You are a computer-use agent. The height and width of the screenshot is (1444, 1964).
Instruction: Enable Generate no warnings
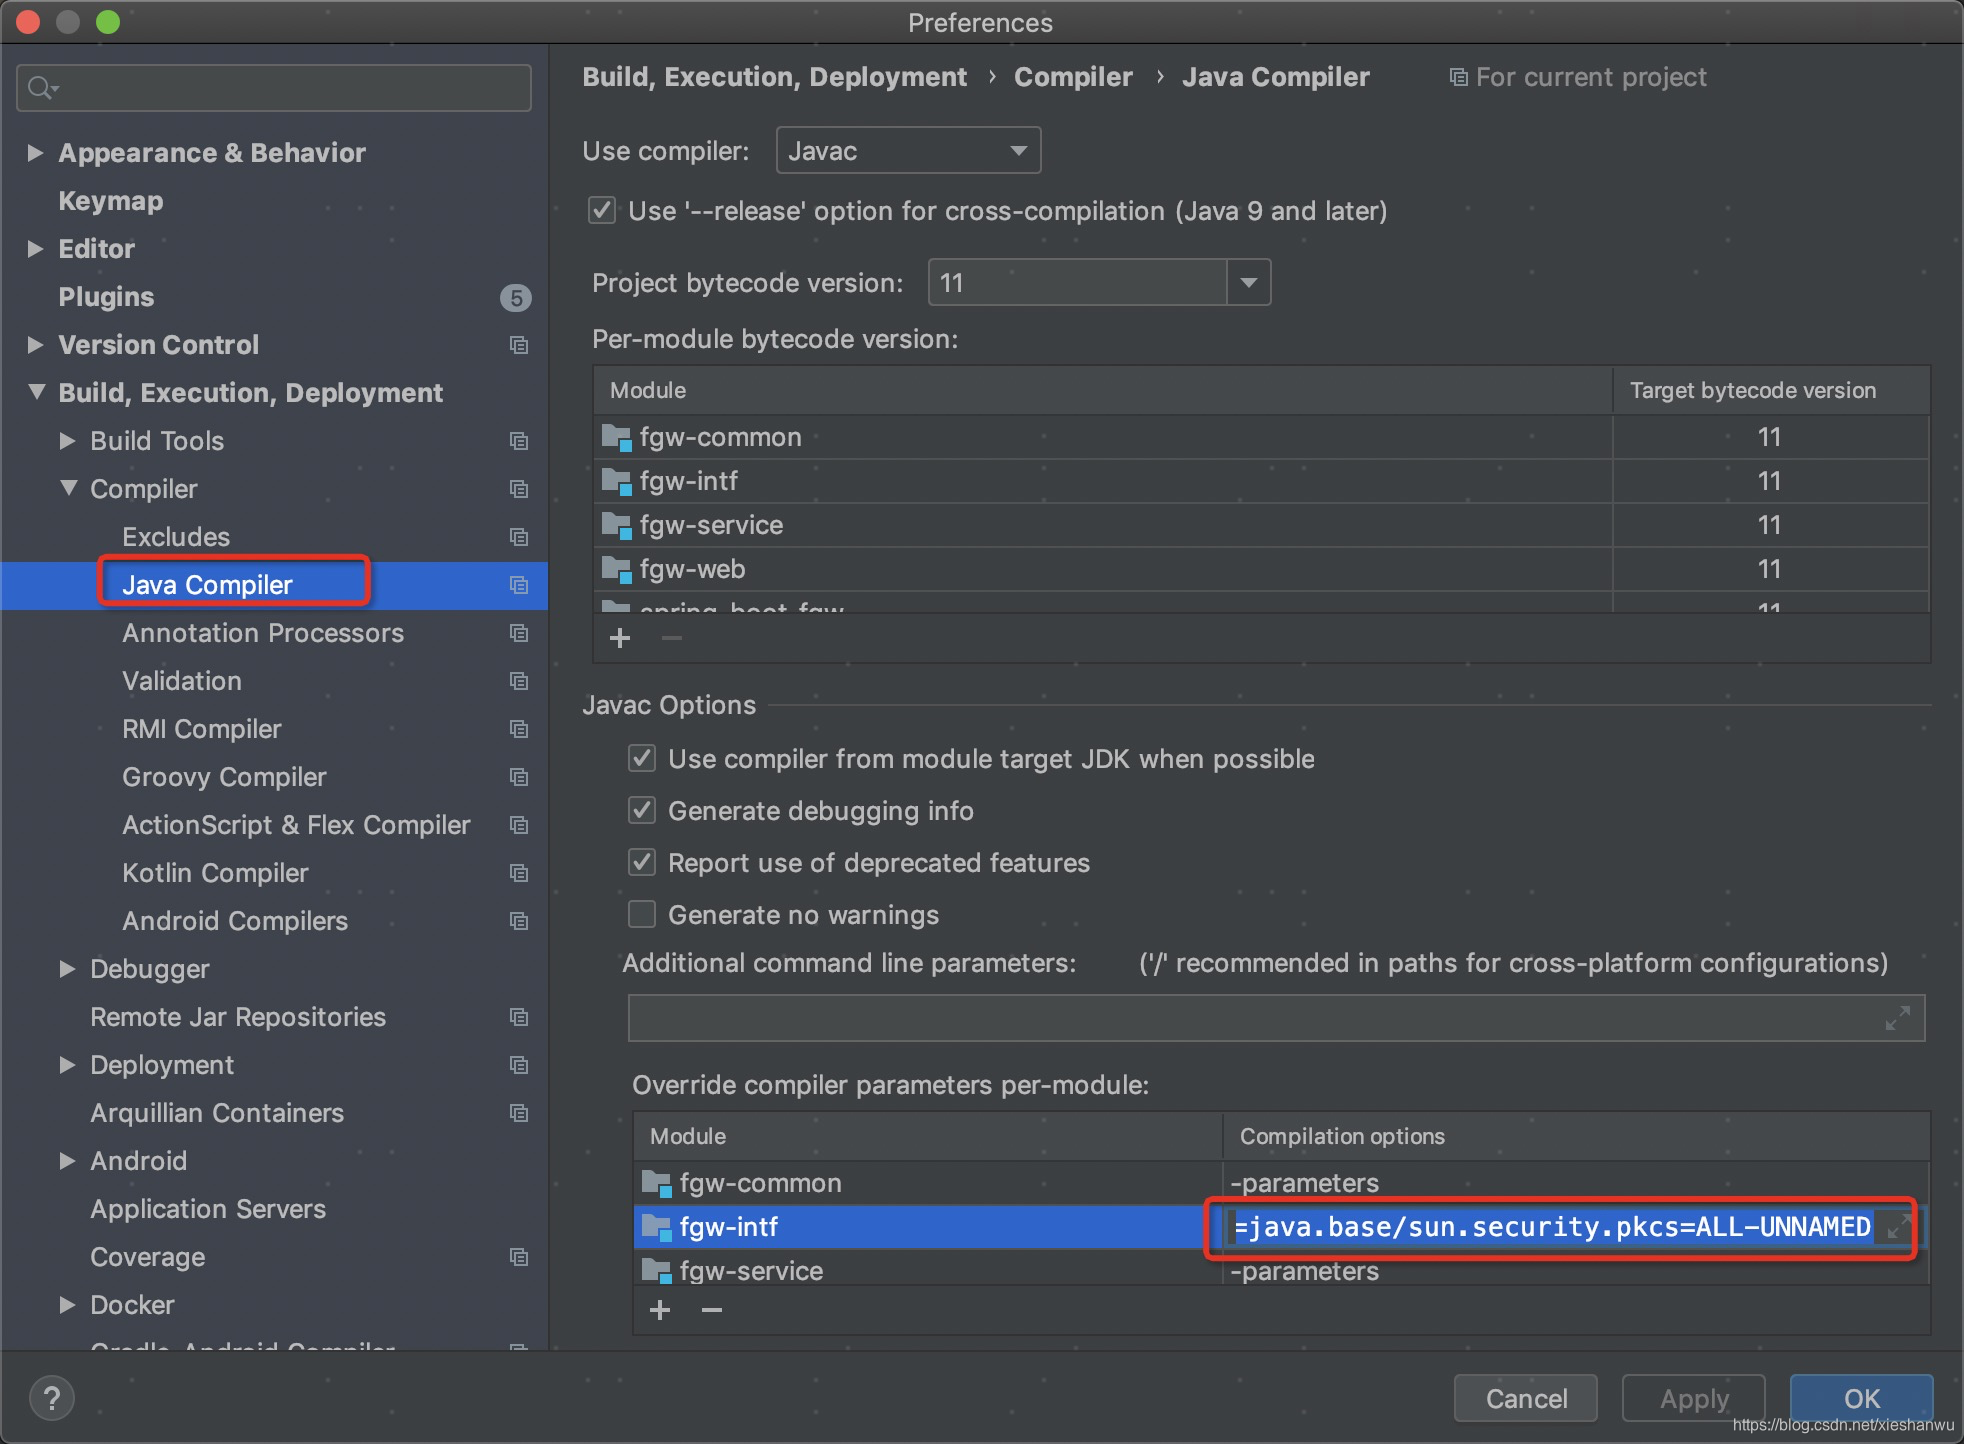point(642,915)
